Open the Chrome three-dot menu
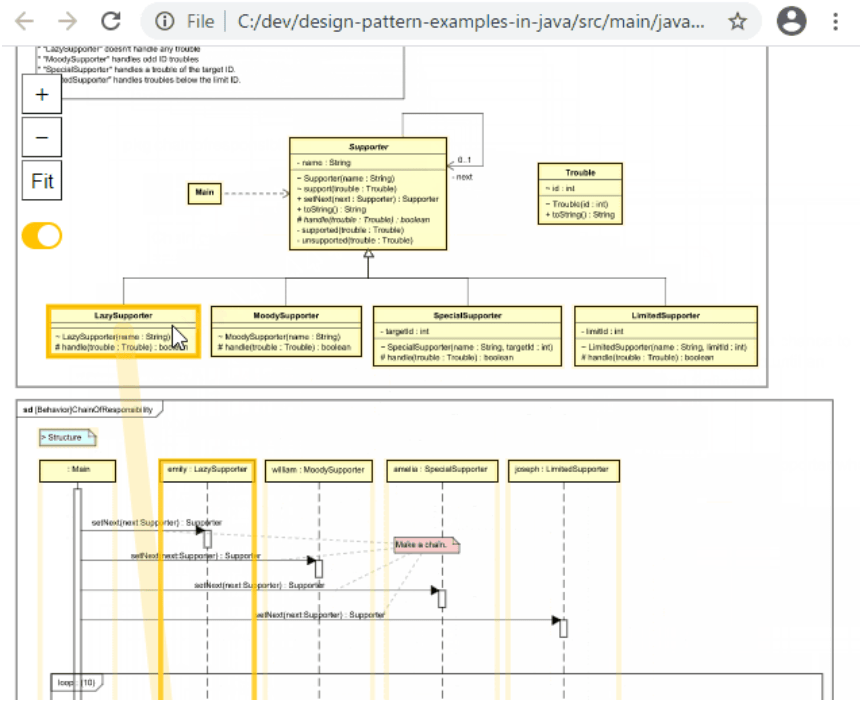The width and height of the screenshot is (860, 710). (836, 21)
